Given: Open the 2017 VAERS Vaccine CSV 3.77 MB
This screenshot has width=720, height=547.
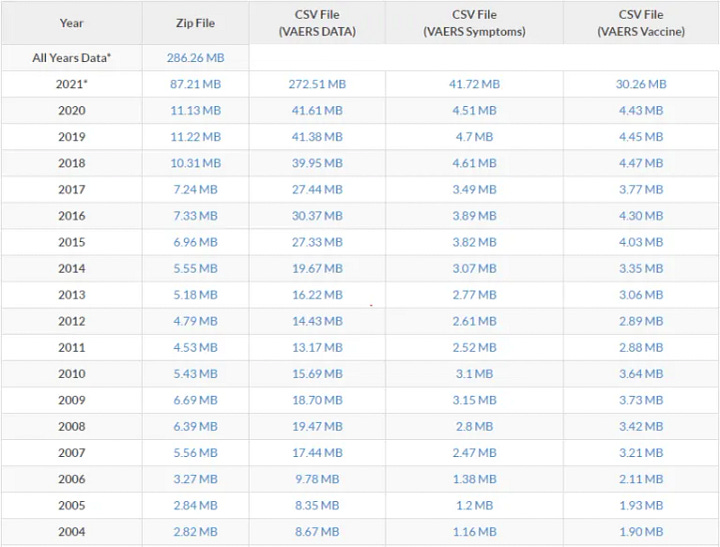Looking at the screenshot, I should pos(641,189).
